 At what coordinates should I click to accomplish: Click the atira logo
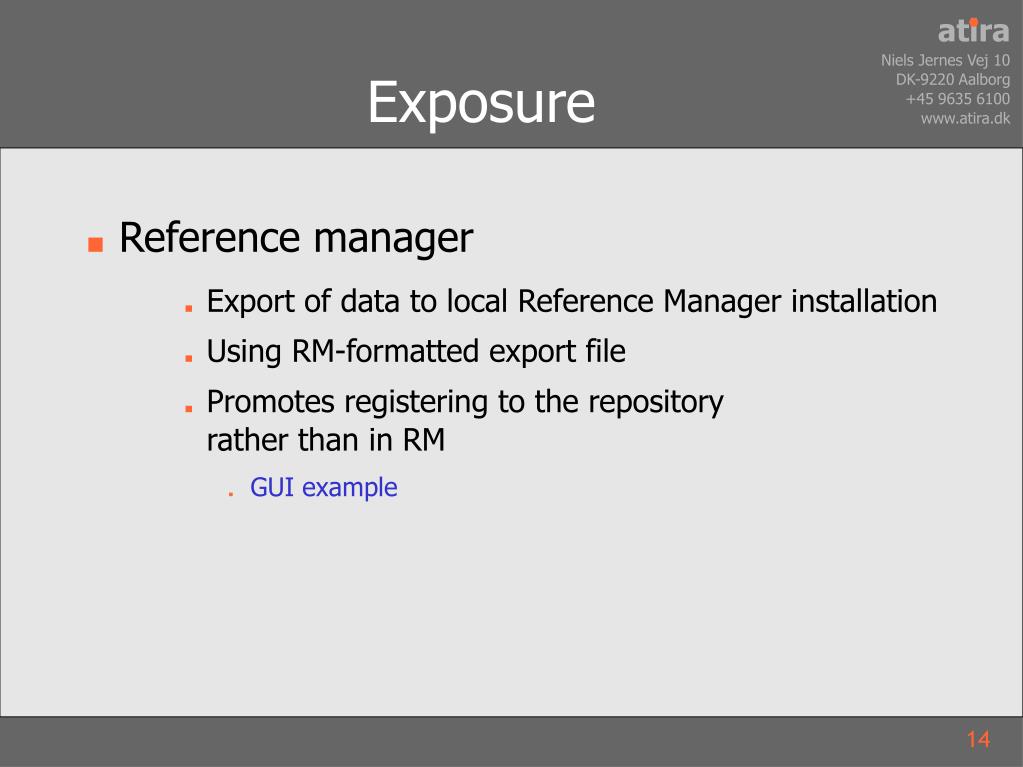coord(973,30)
